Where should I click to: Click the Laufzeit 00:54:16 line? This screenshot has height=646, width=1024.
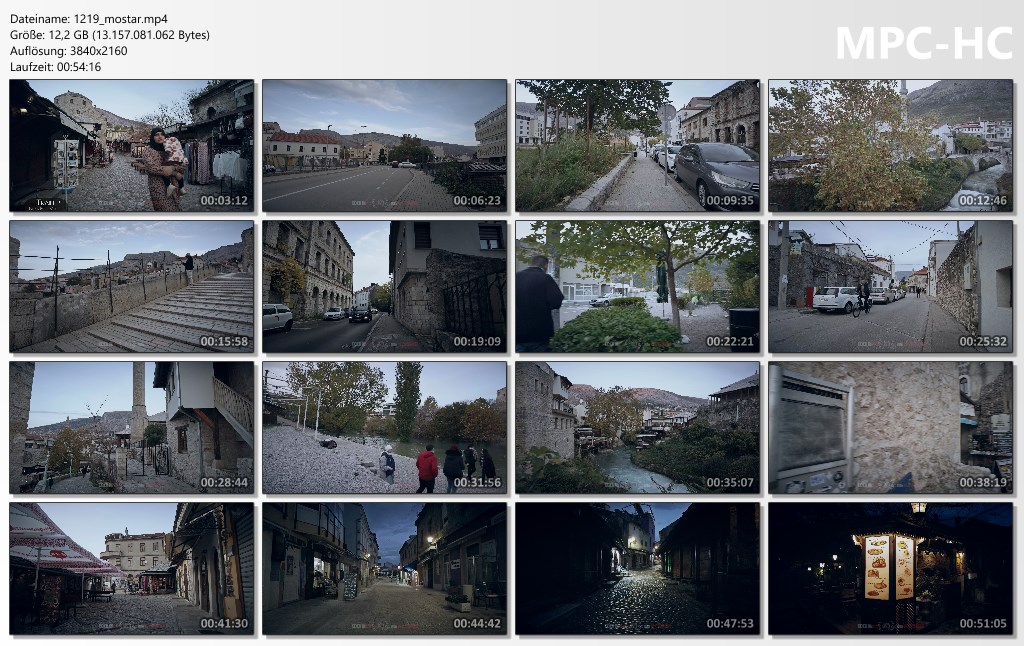point(56,67)
